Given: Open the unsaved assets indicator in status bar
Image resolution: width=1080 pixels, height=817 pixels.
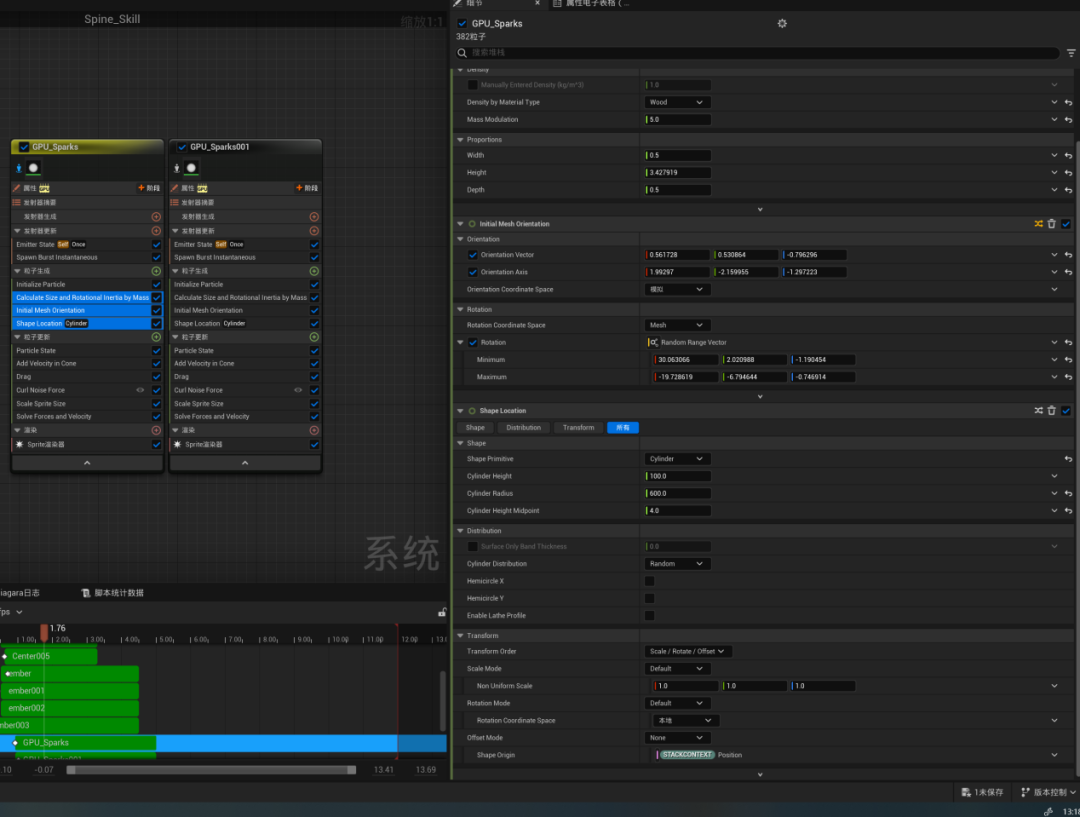Looking at the screenshot, I should (982, 792).
